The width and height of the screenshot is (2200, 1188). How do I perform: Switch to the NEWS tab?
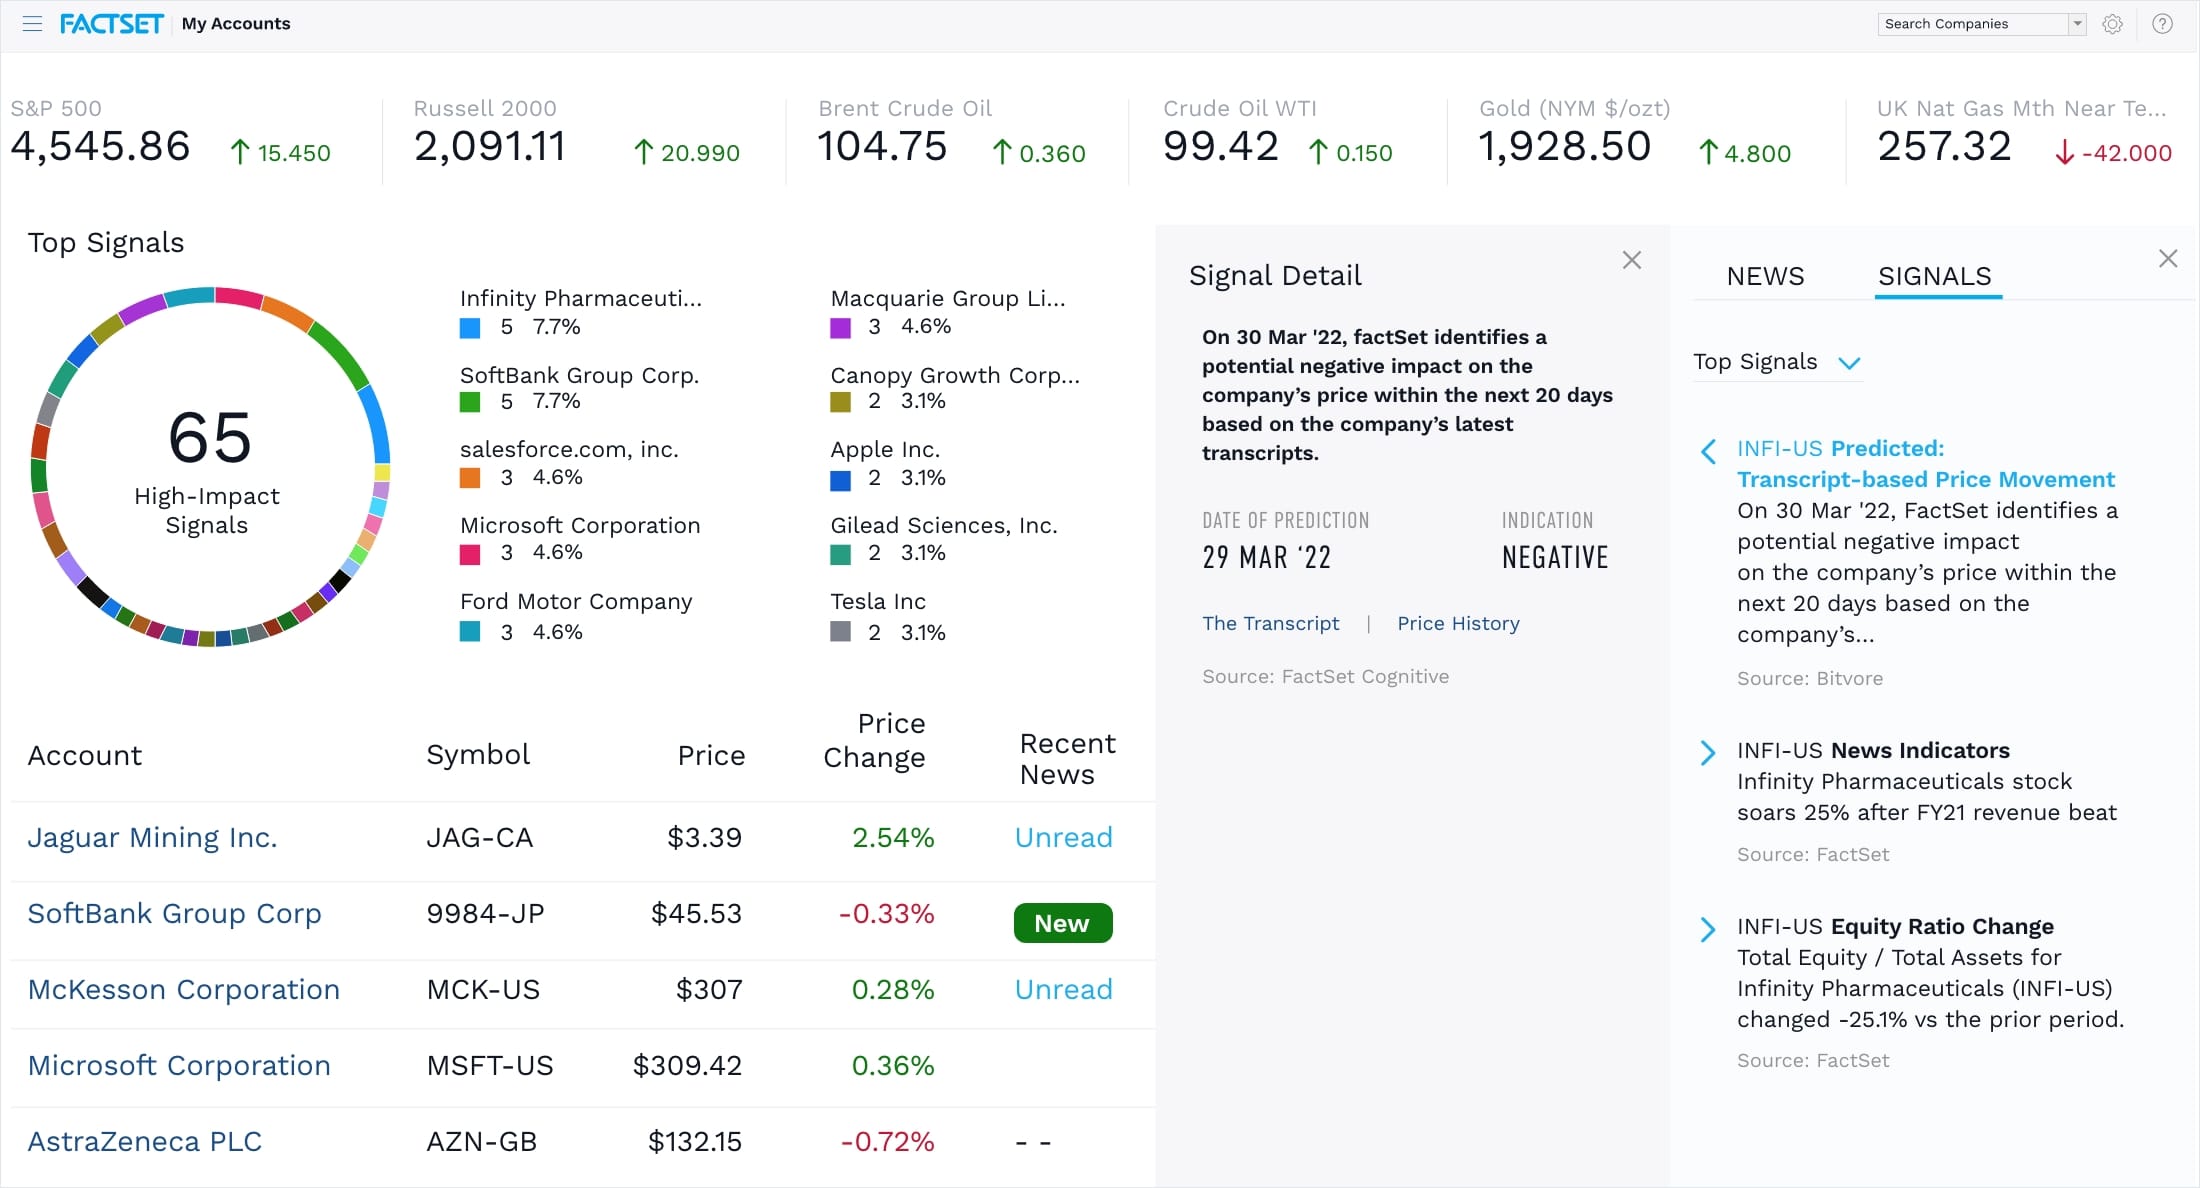coord(1765,276)
